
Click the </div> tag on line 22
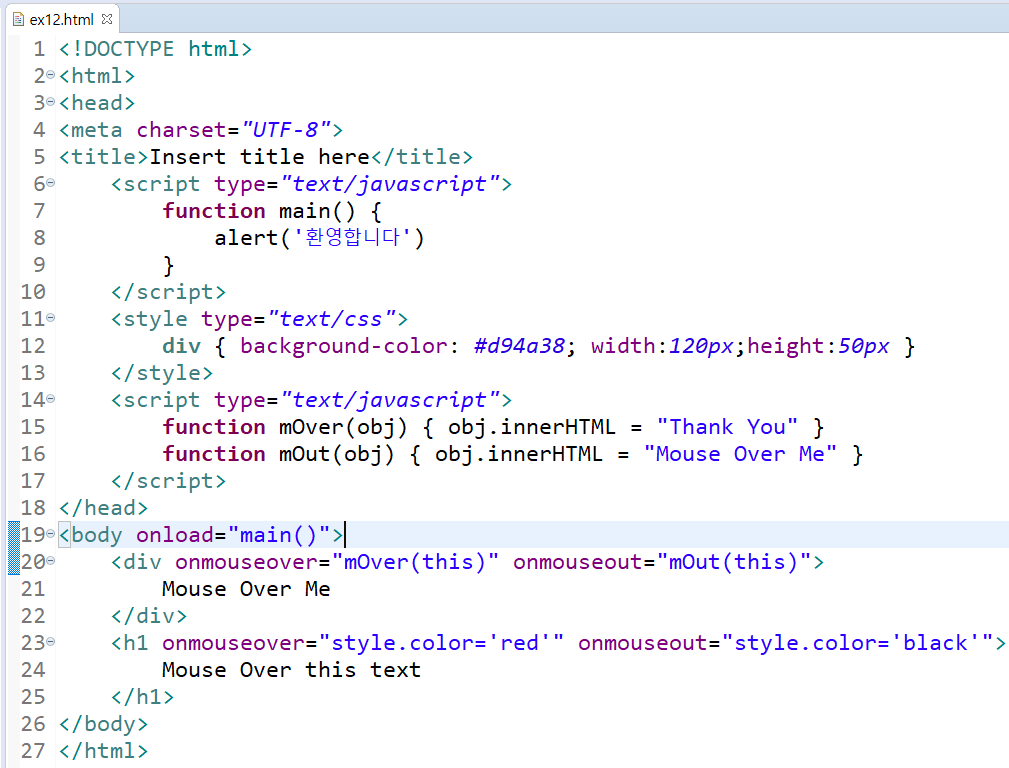[149, 616]
